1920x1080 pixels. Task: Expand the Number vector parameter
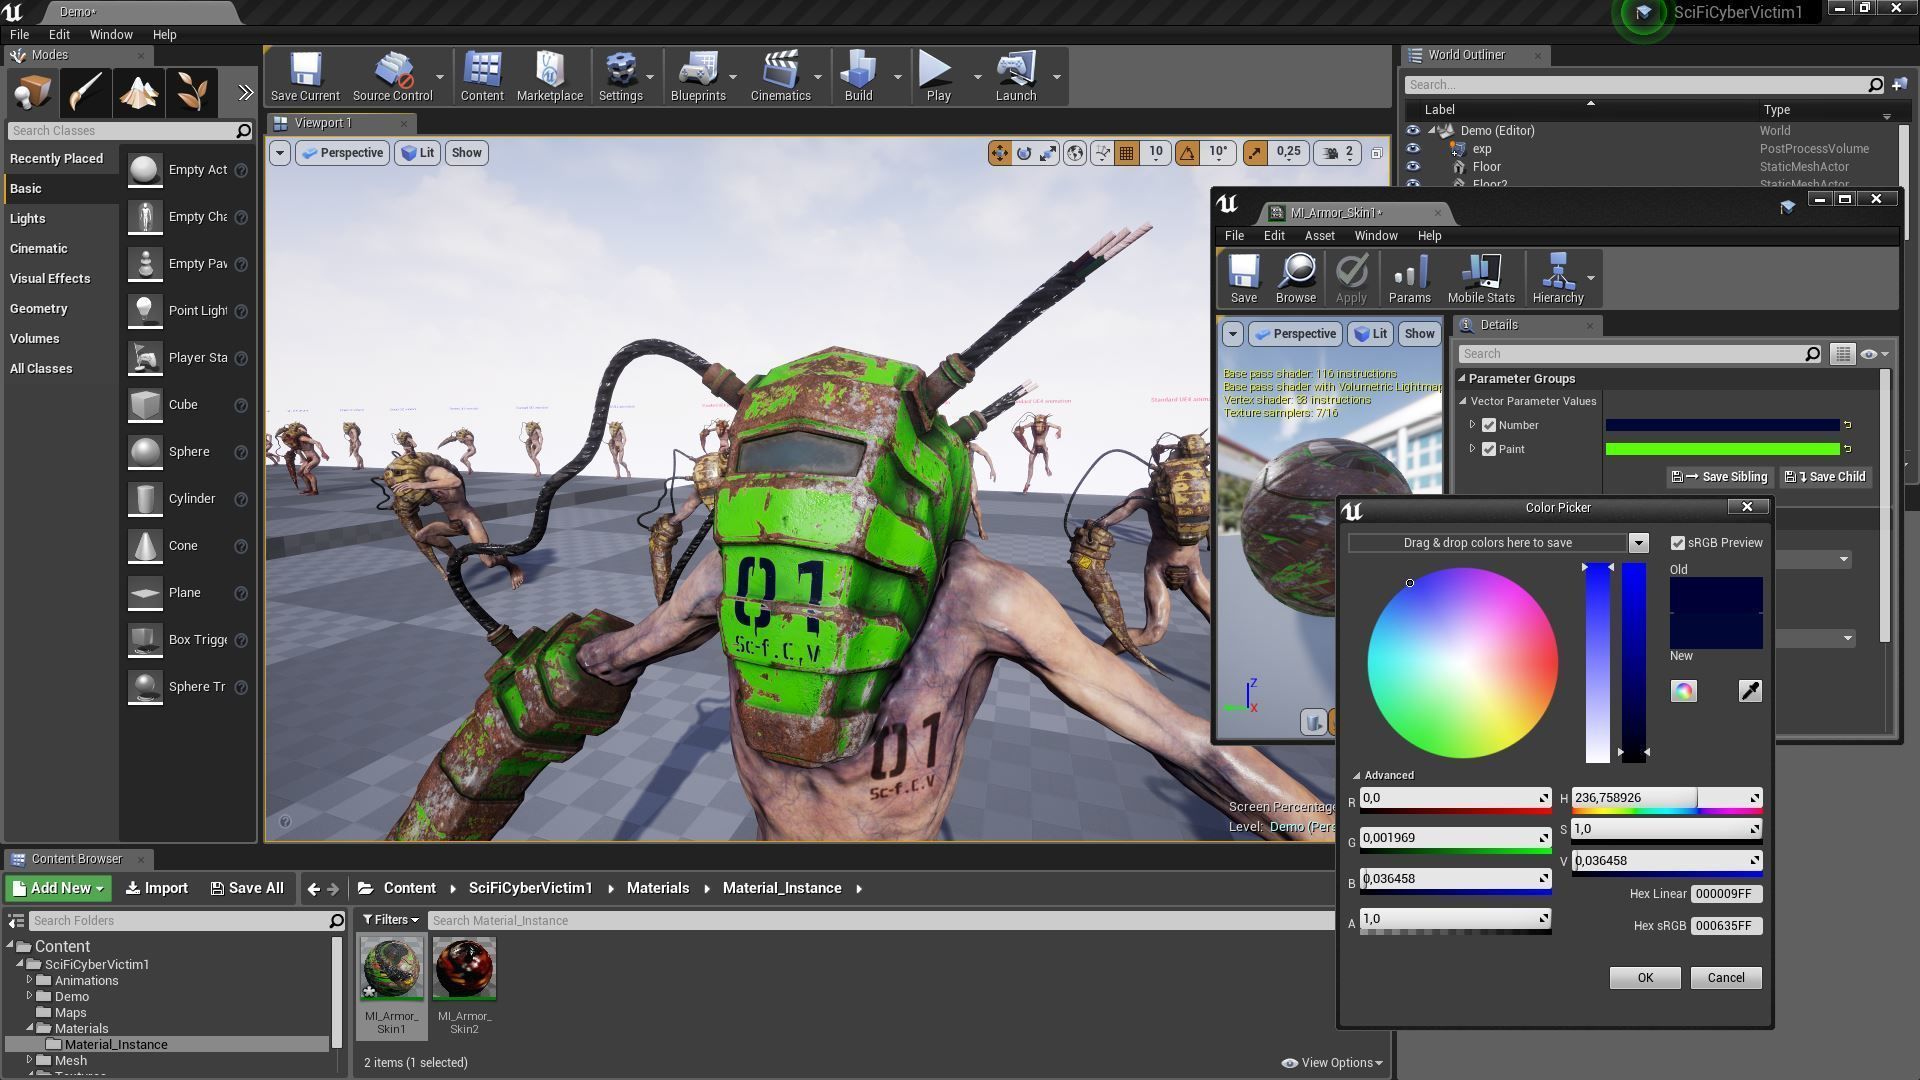click(1472, 425)
